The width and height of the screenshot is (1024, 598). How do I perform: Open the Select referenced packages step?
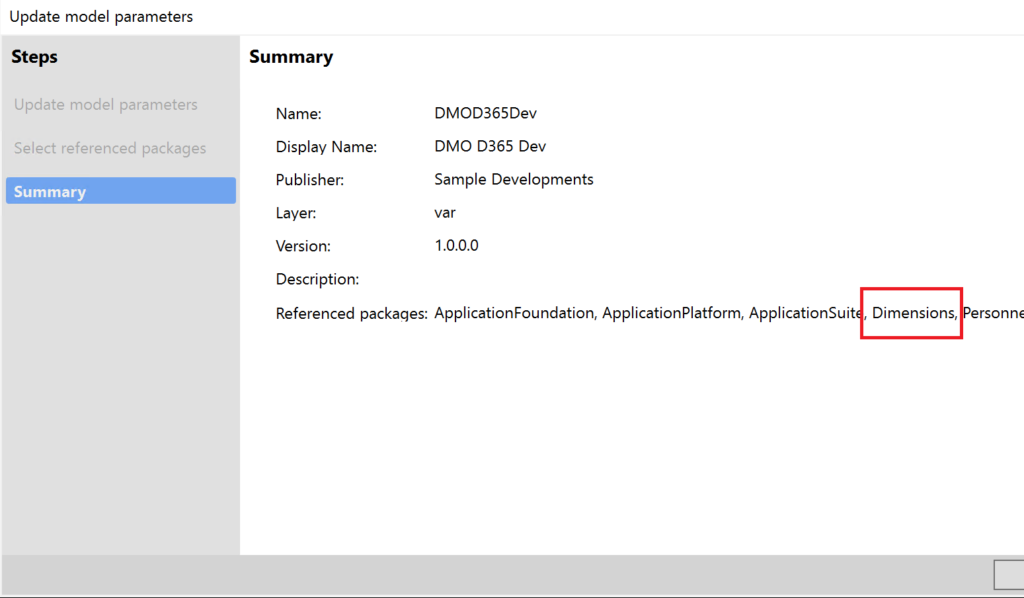[110, 147]
